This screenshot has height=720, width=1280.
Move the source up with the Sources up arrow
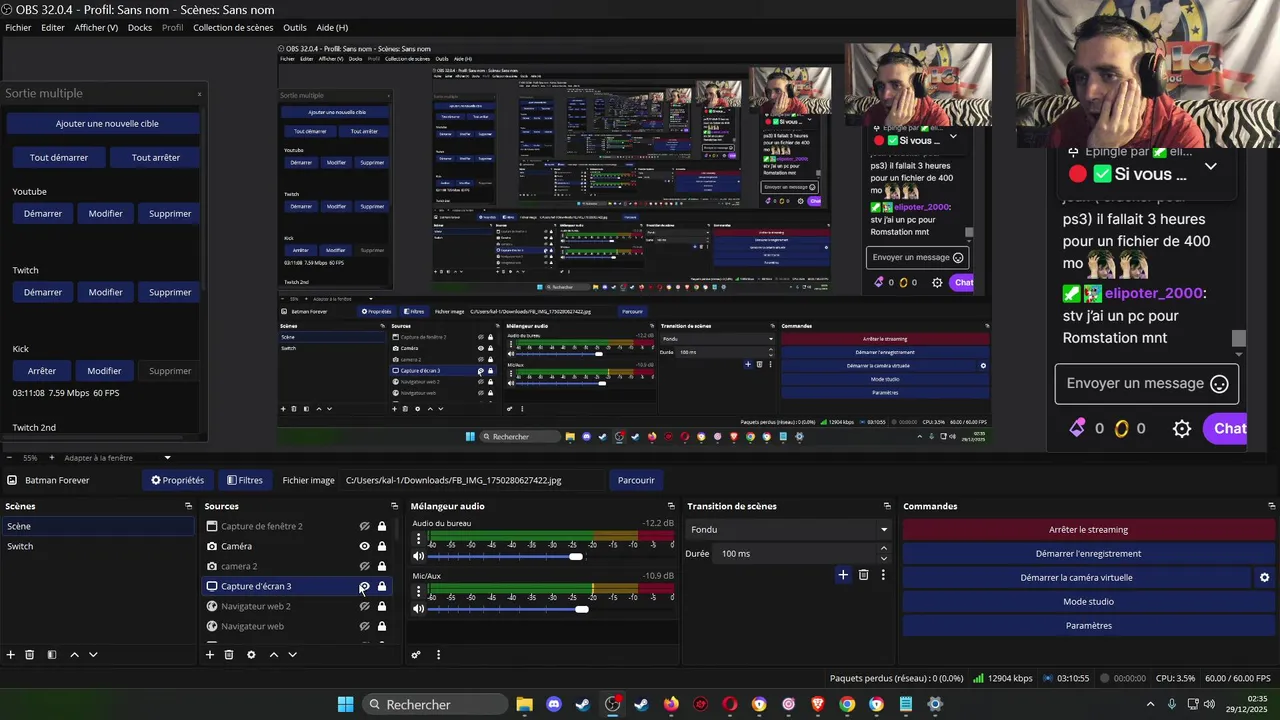[x=273, y=655]
